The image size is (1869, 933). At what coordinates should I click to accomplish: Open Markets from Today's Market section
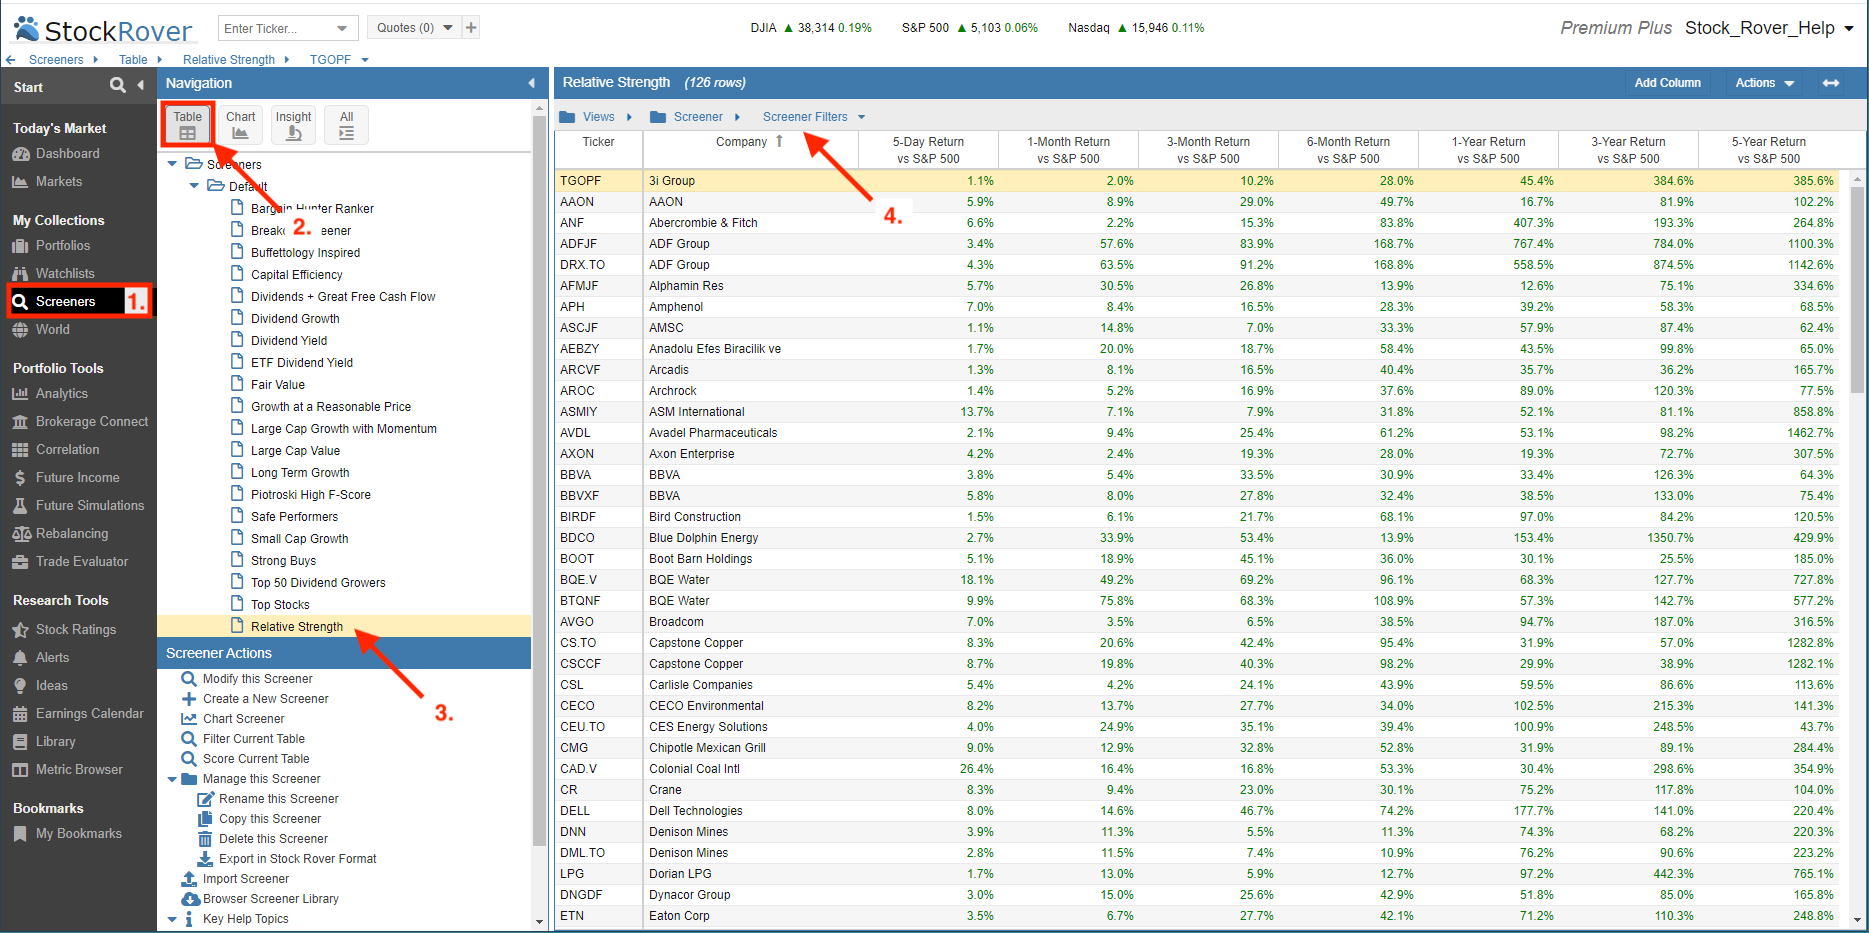coord(58,182)
